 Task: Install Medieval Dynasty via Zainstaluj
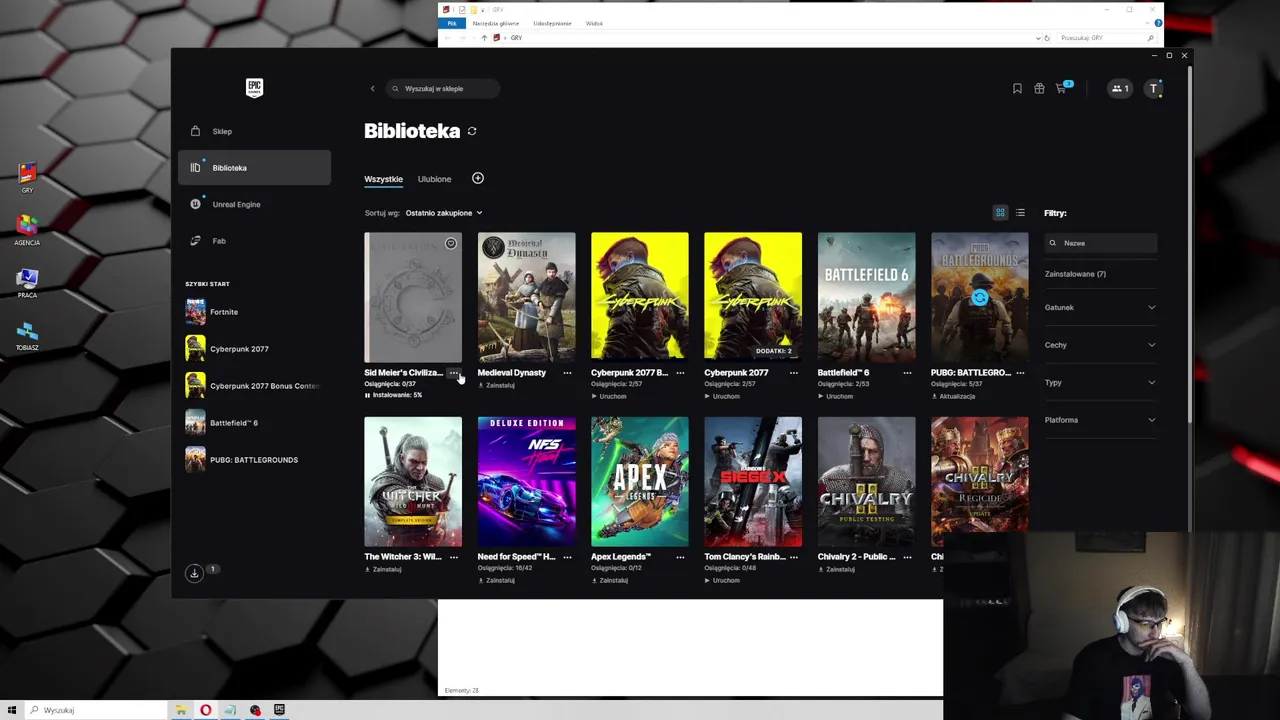pyautogui.click(x=496, y=385)
